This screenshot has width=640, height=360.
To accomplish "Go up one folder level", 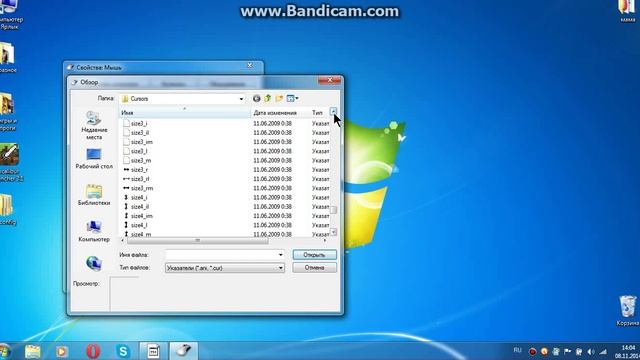I will (x=268, y=98).
